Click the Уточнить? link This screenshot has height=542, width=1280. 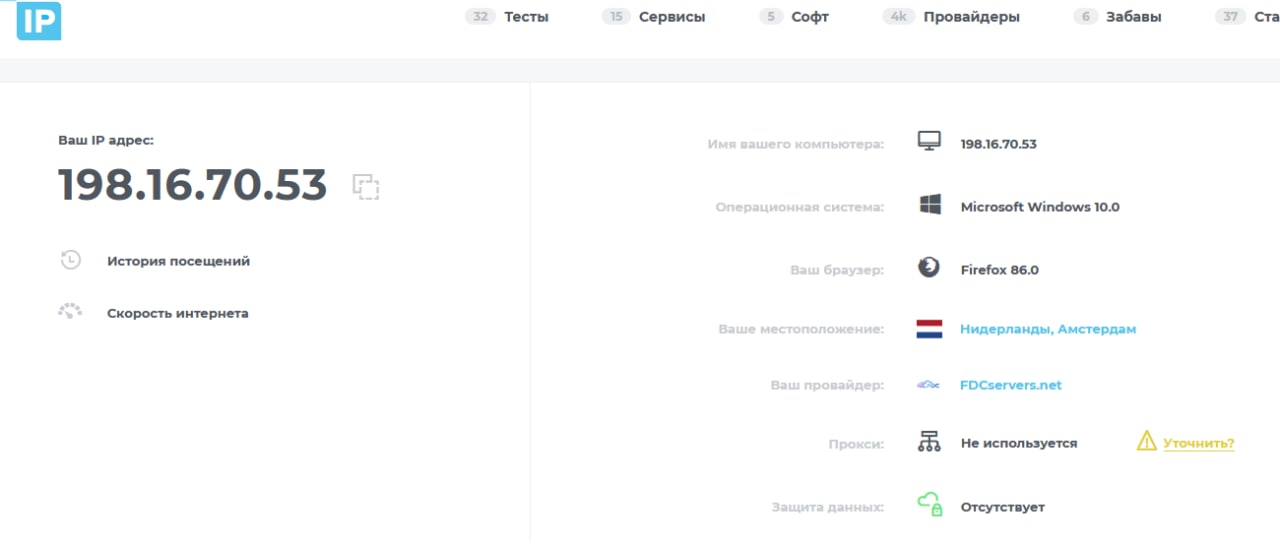point(1198,442)
